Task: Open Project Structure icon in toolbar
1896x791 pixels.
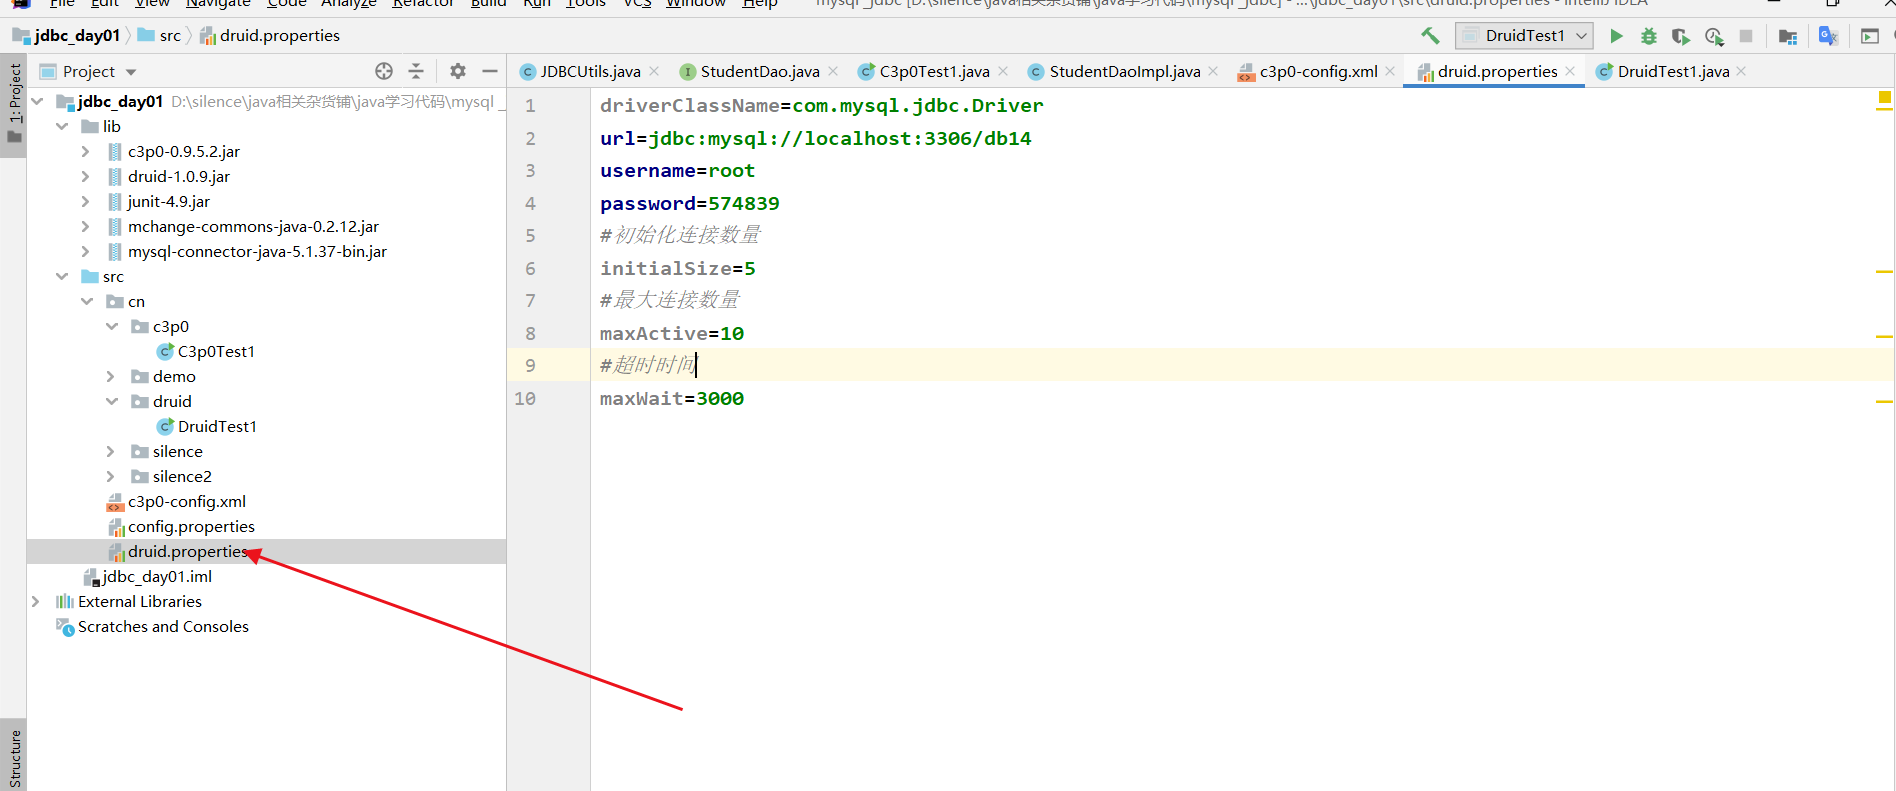Action: 1788,36
